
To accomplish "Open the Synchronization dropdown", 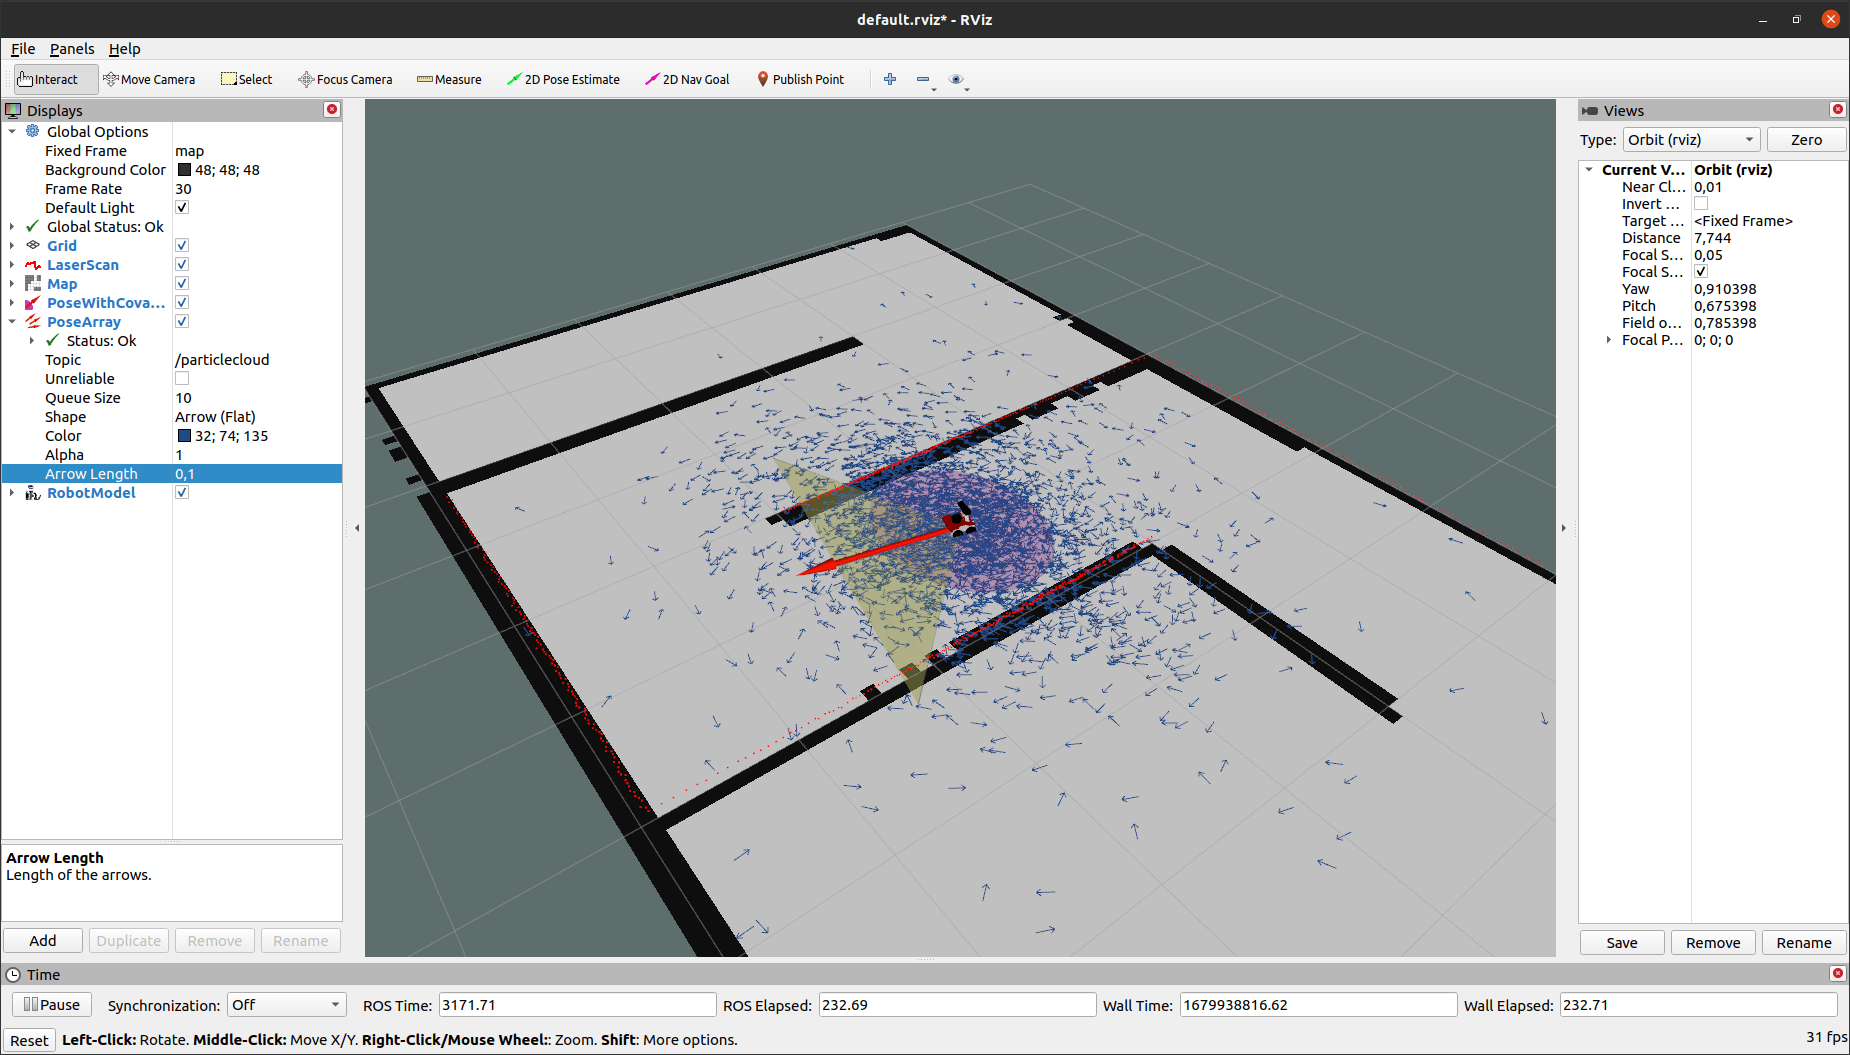I will (287, 1005).
